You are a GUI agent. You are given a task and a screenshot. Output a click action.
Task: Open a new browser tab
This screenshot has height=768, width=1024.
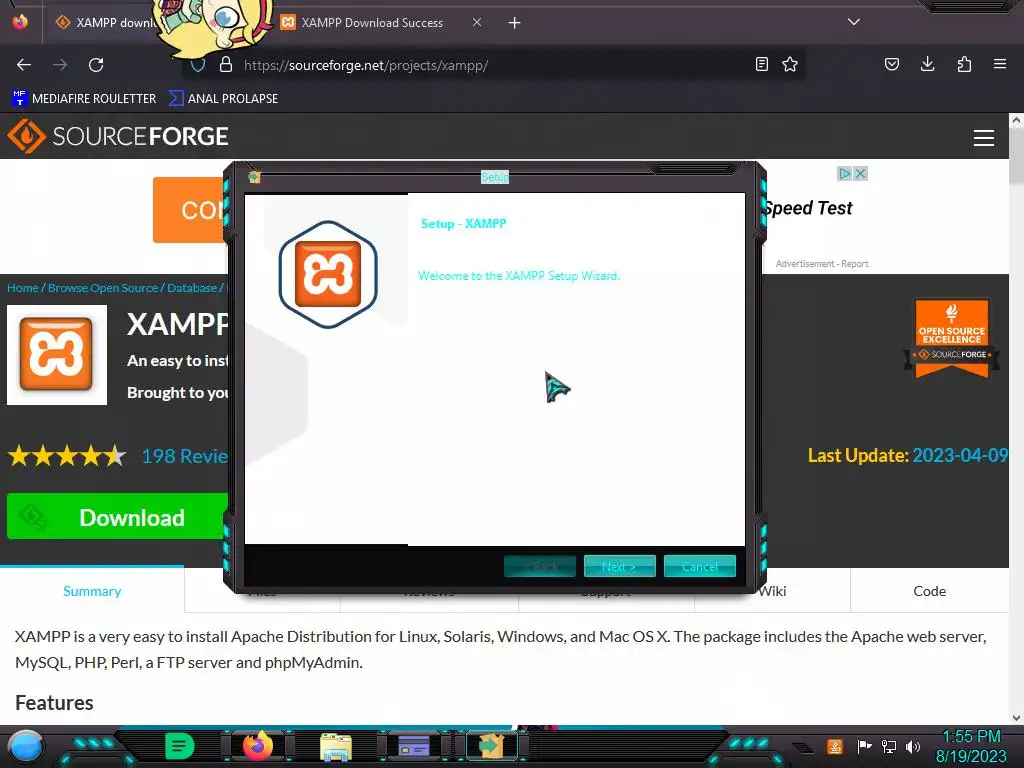(515, 23)
